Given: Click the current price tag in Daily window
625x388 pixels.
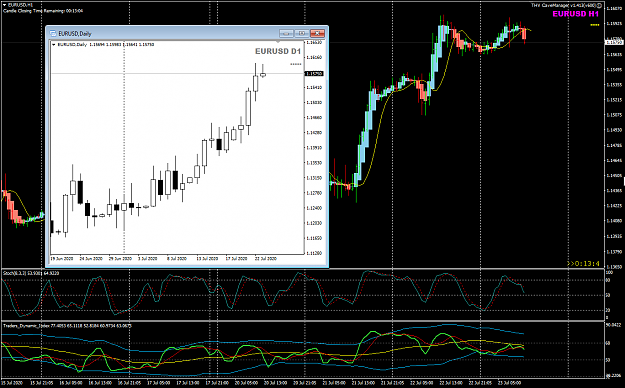Looking at the screenshot, I should pos(314,74).
